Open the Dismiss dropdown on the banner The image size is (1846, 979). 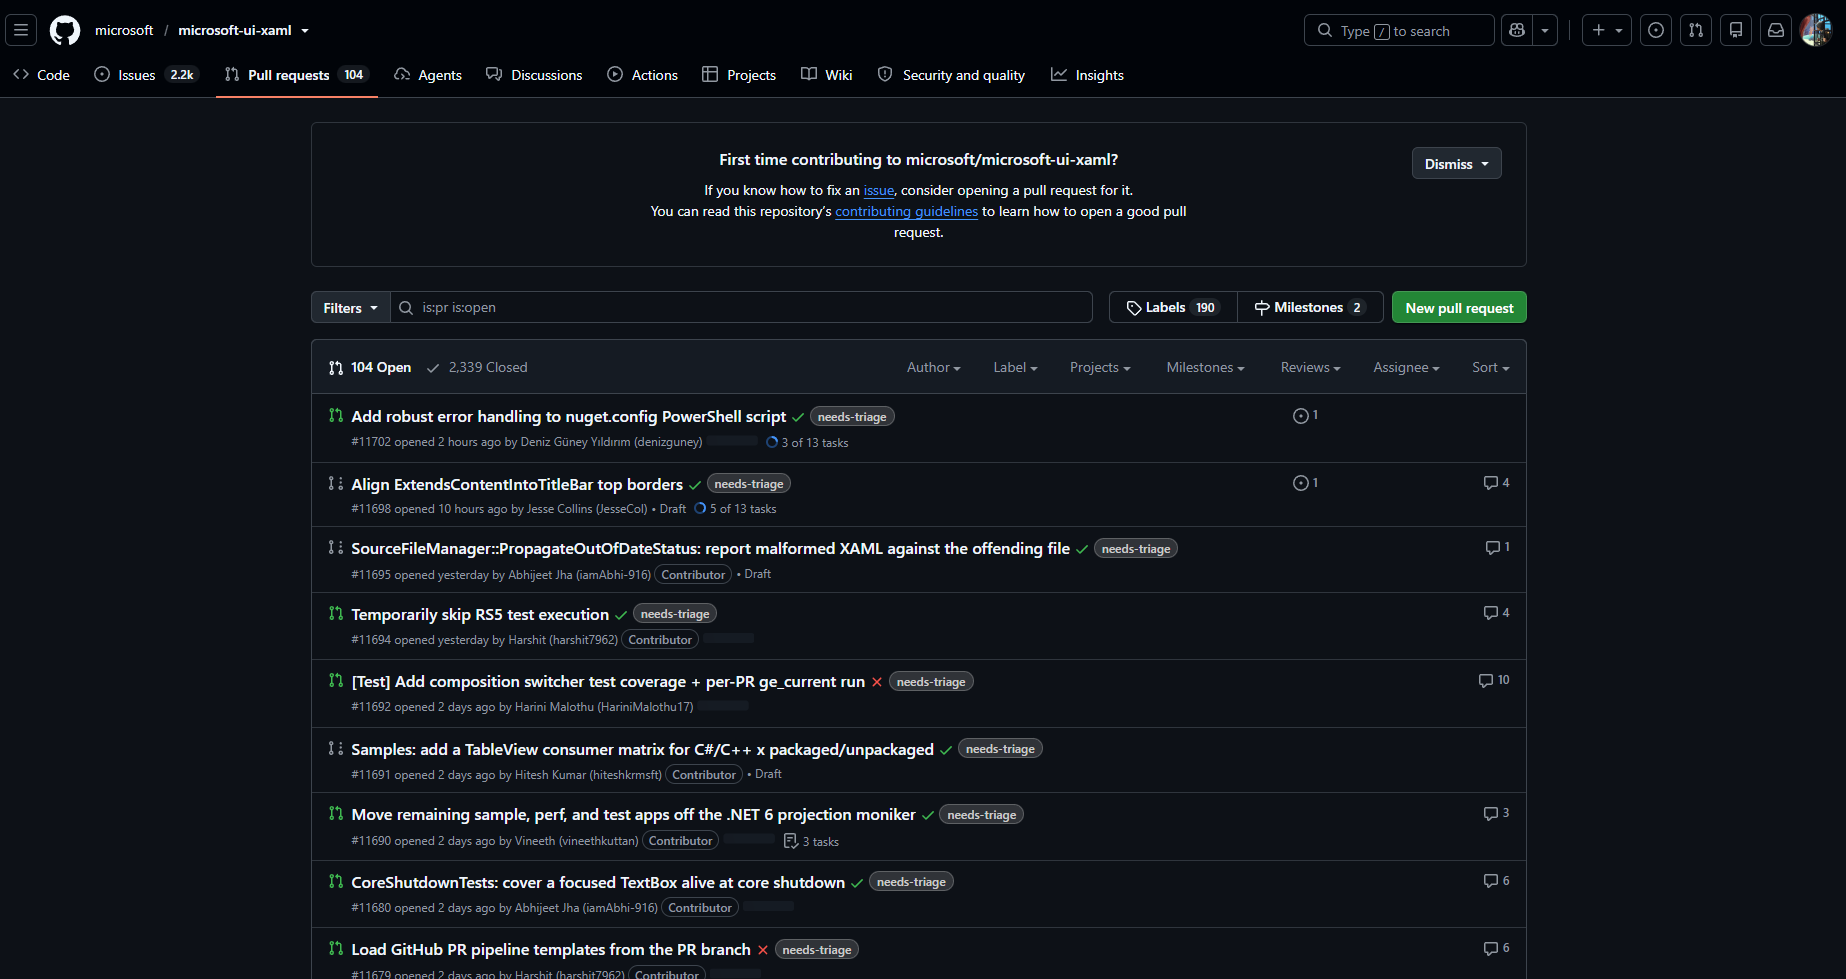pos(1456,164)
